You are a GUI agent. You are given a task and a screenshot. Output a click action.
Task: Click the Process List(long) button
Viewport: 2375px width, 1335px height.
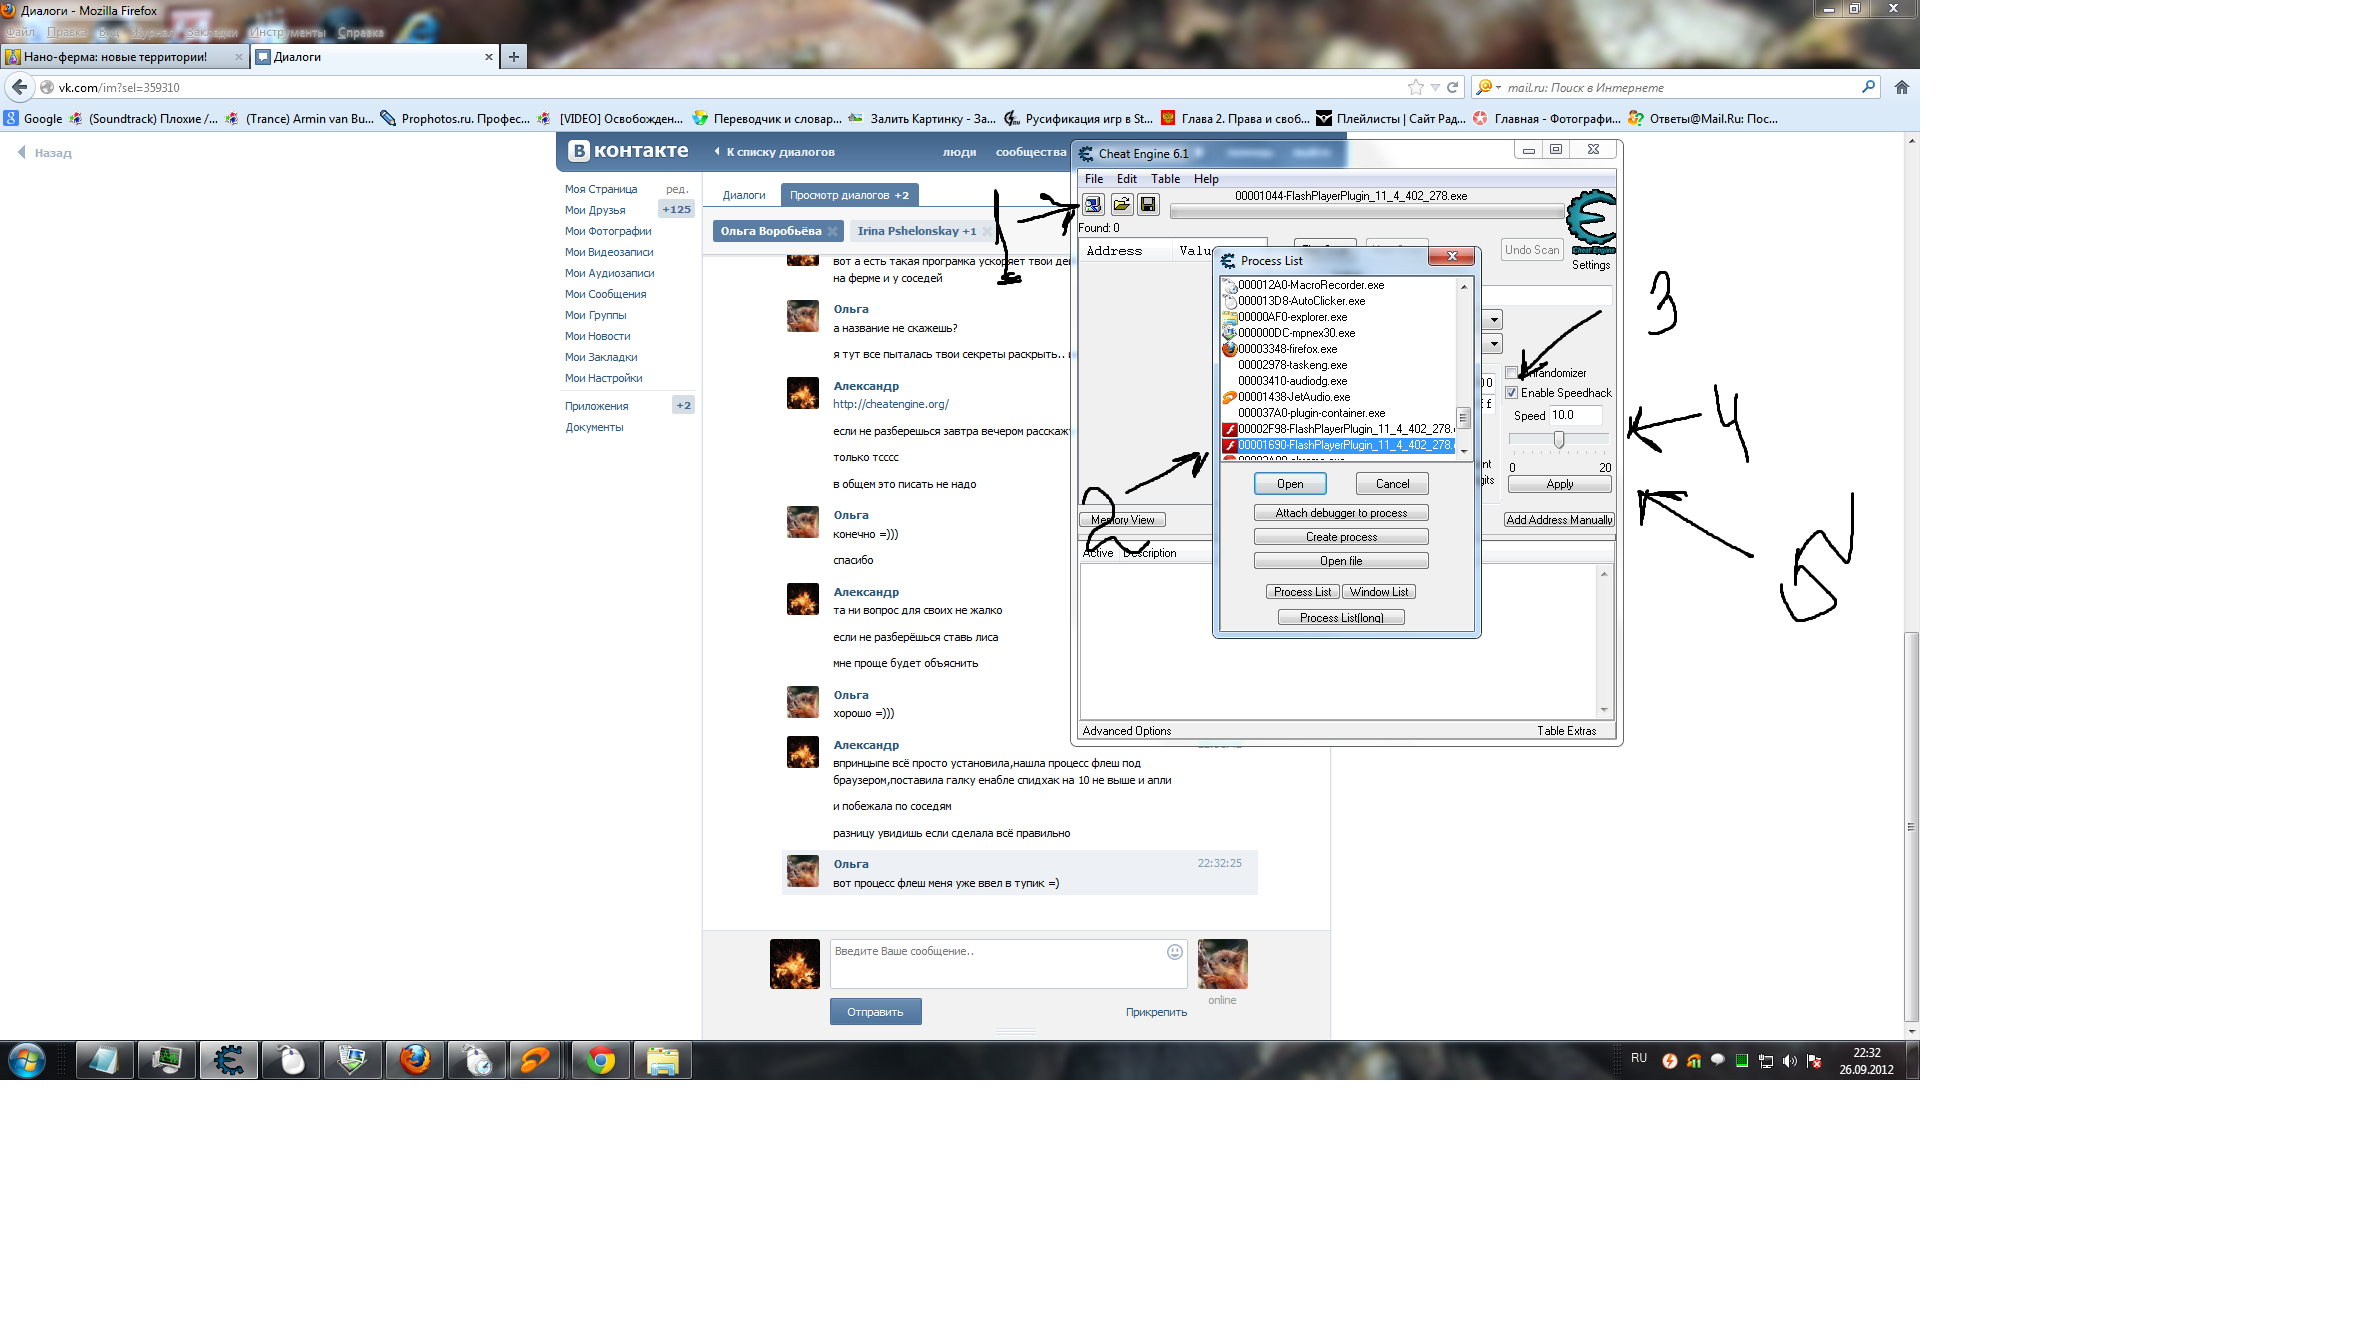point(1341,618)
